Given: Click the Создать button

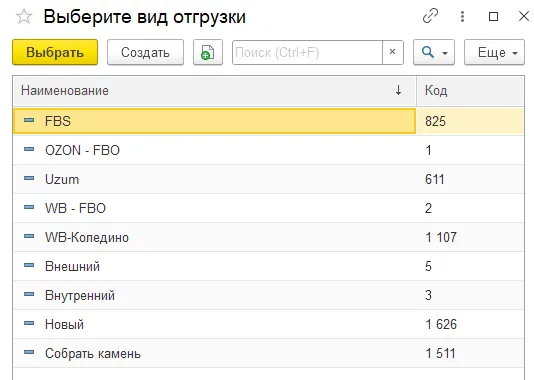Looking at the screenshot, I should coord(145,52).
